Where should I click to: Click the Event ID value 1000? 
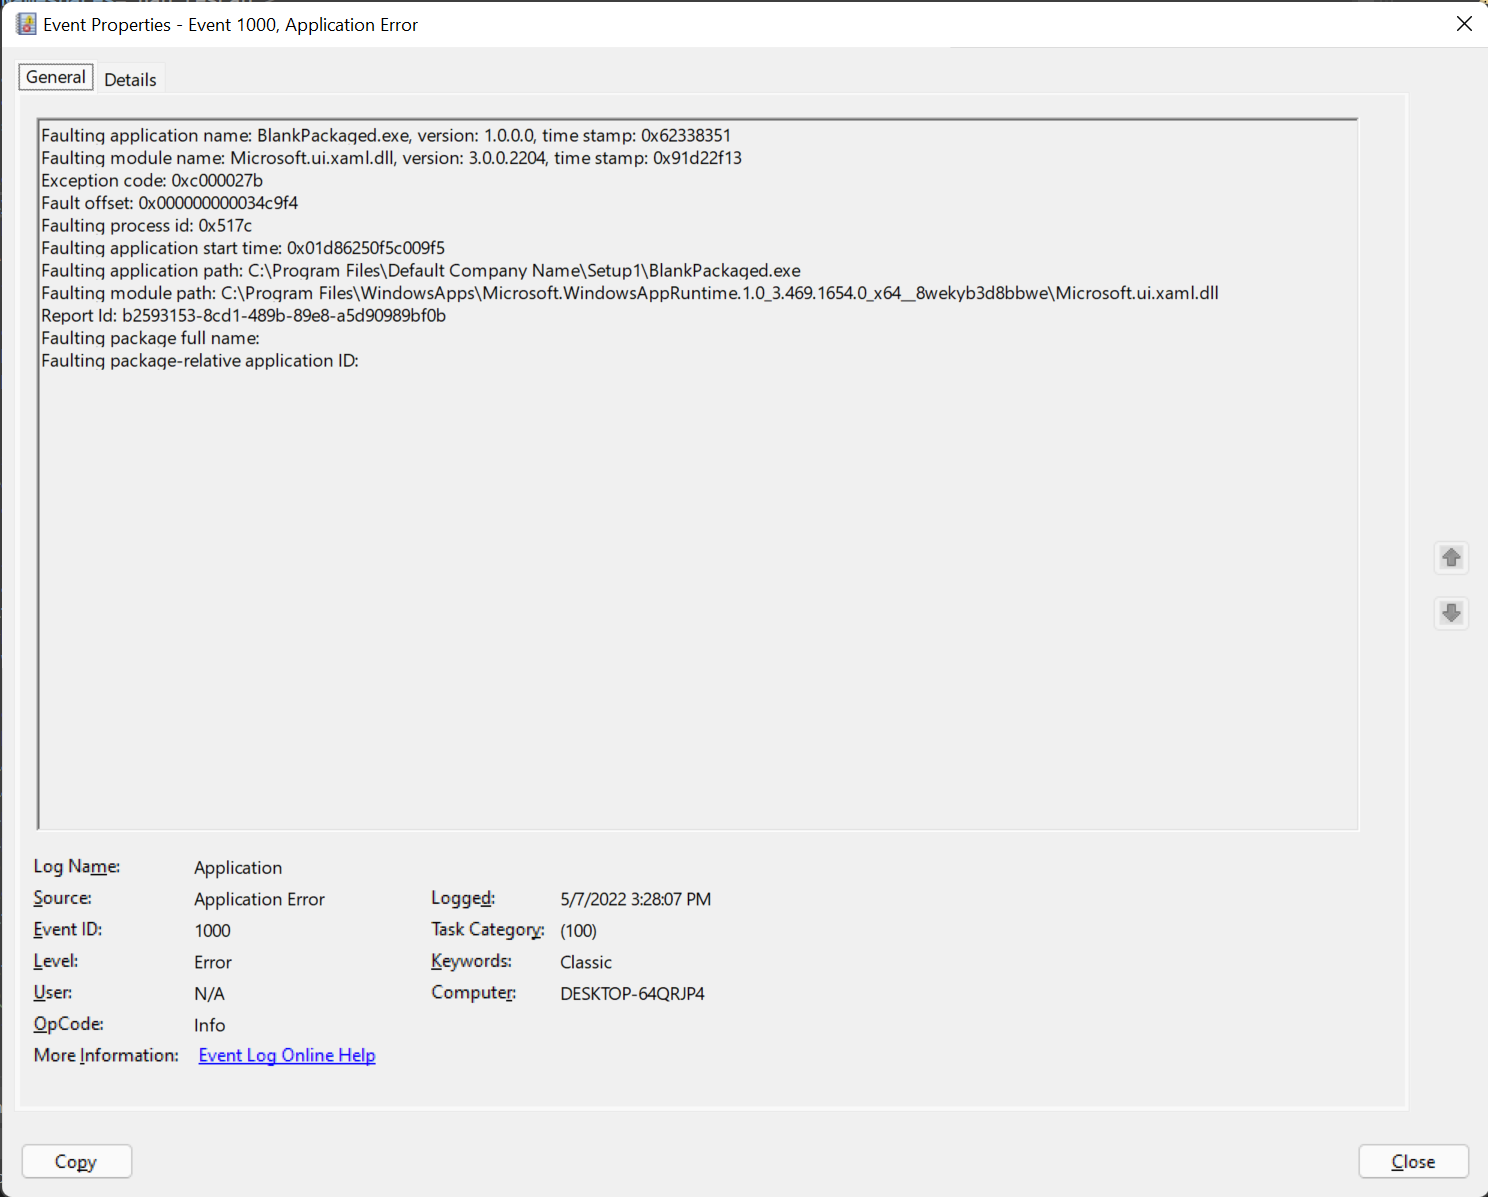[x=212, y=930]
